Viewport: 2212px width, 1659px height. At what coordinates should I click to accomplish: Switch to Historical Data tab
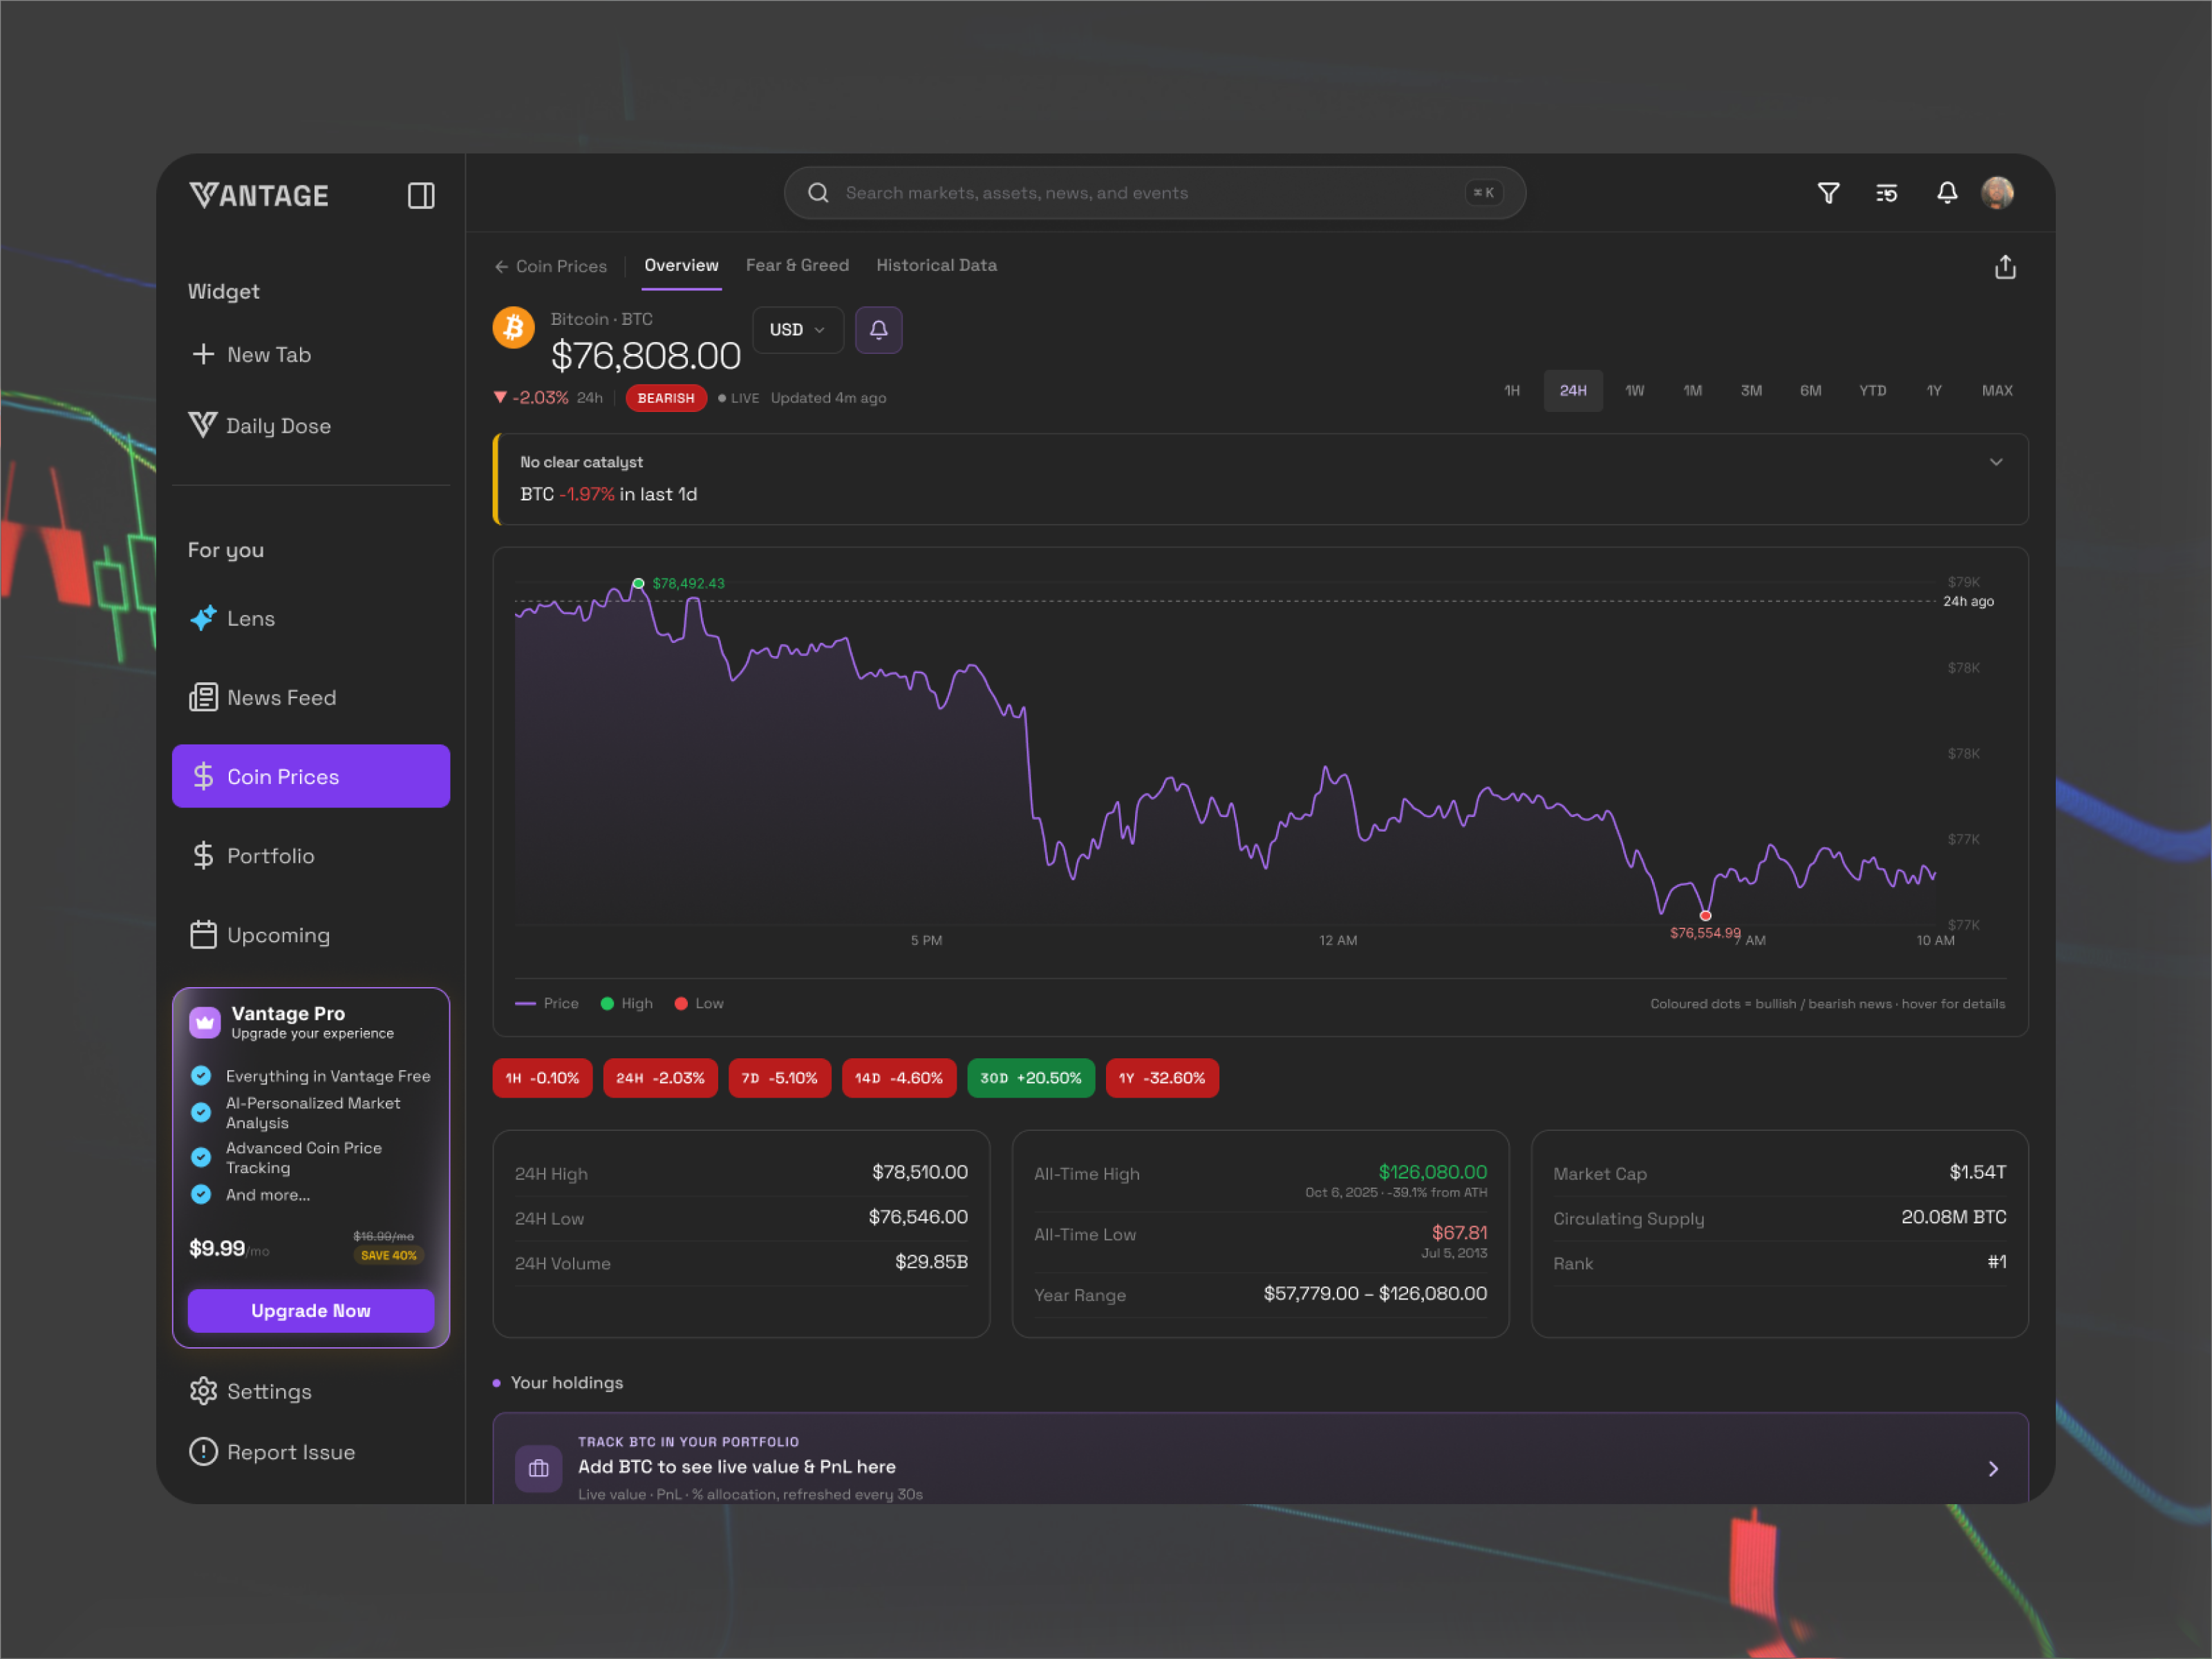[x=936, y=266]
